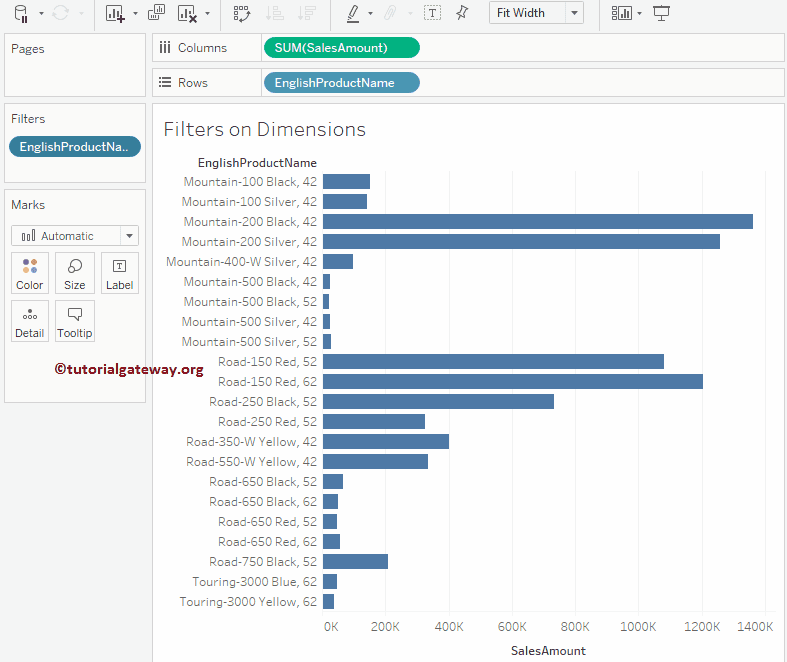Viewport: 787px width, 662px height.
Task: Click the Detail button in Marks card
Action: pyautogui.click(x=30, y=321)
